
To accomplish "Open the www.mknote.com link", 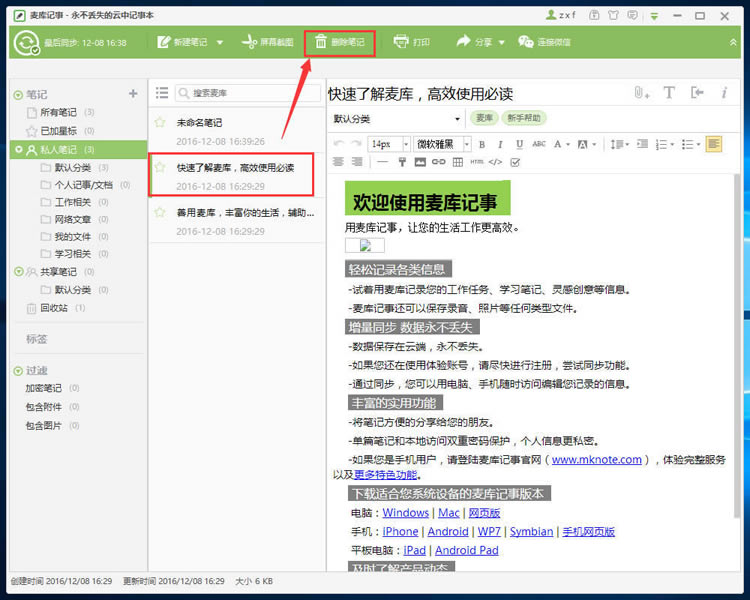I will point(596,460).
